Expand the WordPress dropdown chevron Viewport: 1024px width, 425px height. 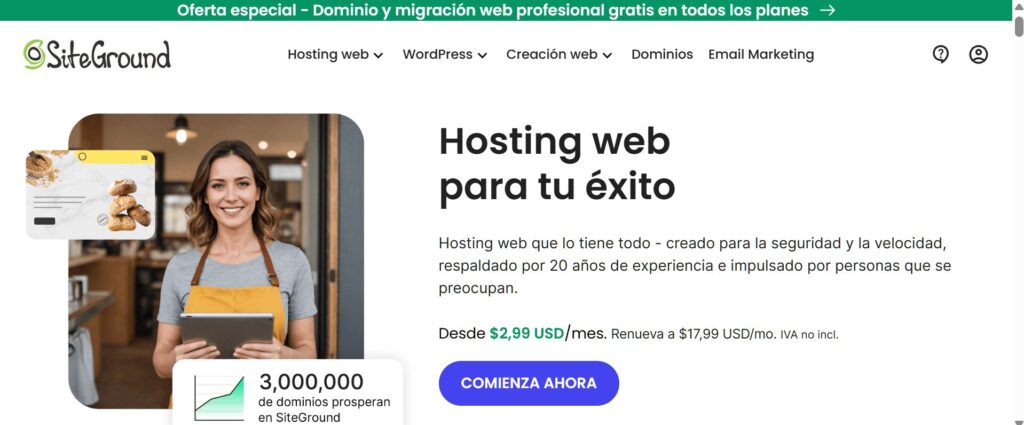(482, 55)
